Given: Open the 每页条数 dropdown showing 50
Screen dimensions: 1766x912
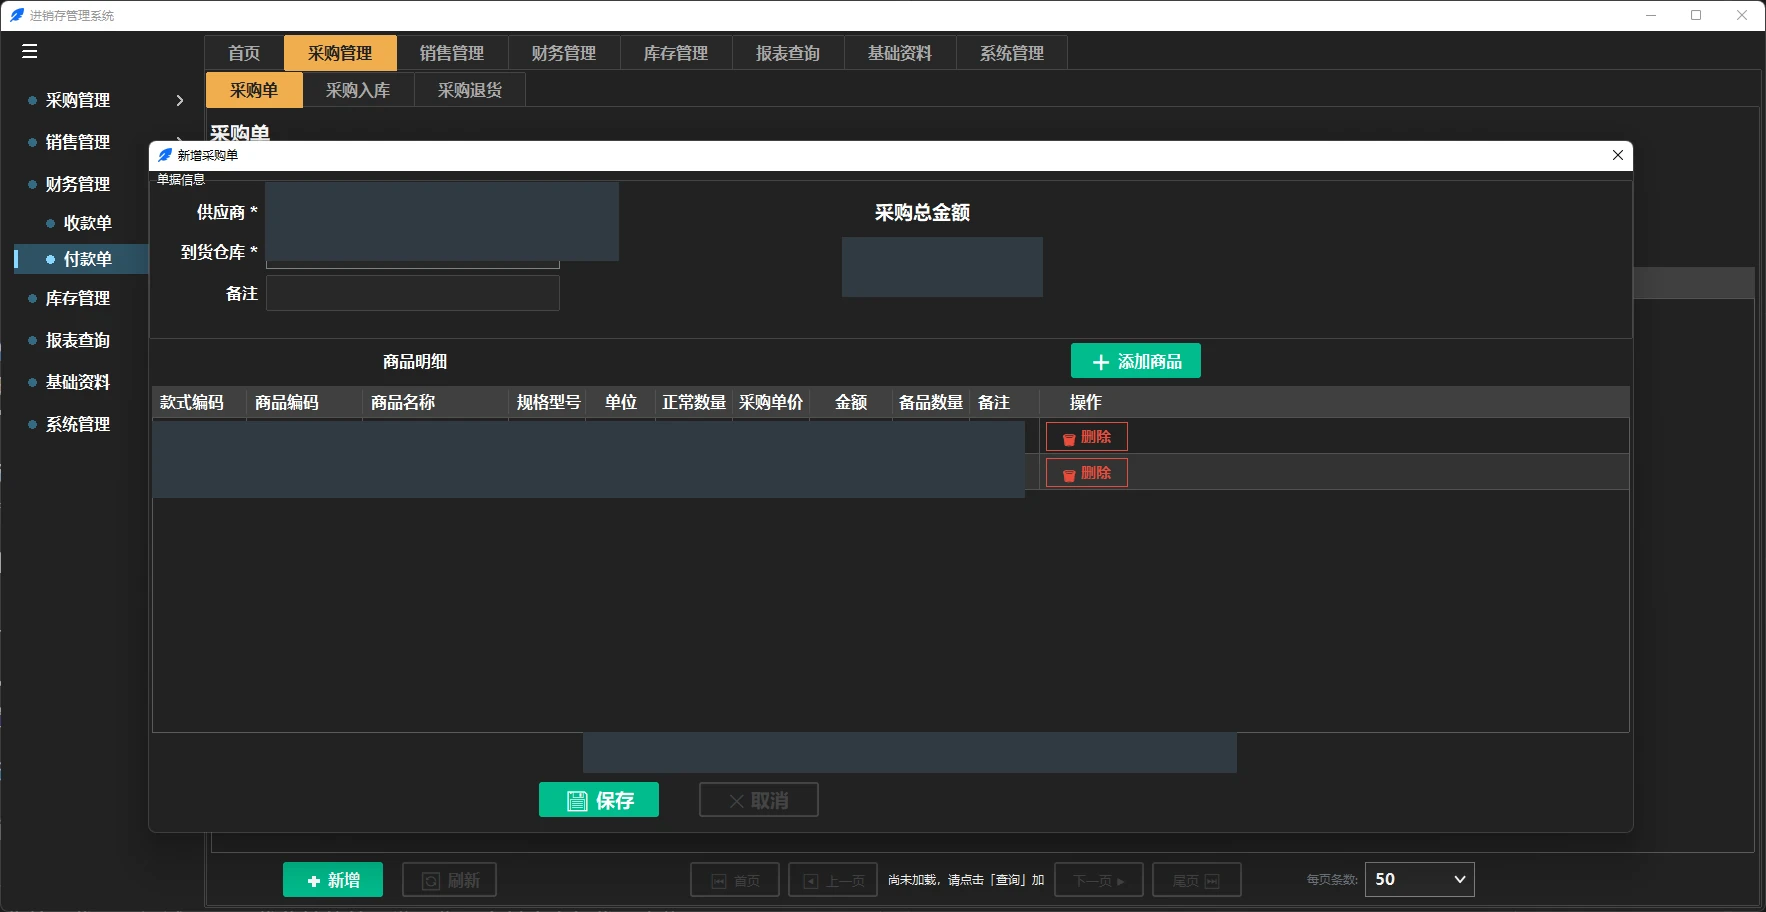Looking at the screenshot, I should [x=1419, y=879].
